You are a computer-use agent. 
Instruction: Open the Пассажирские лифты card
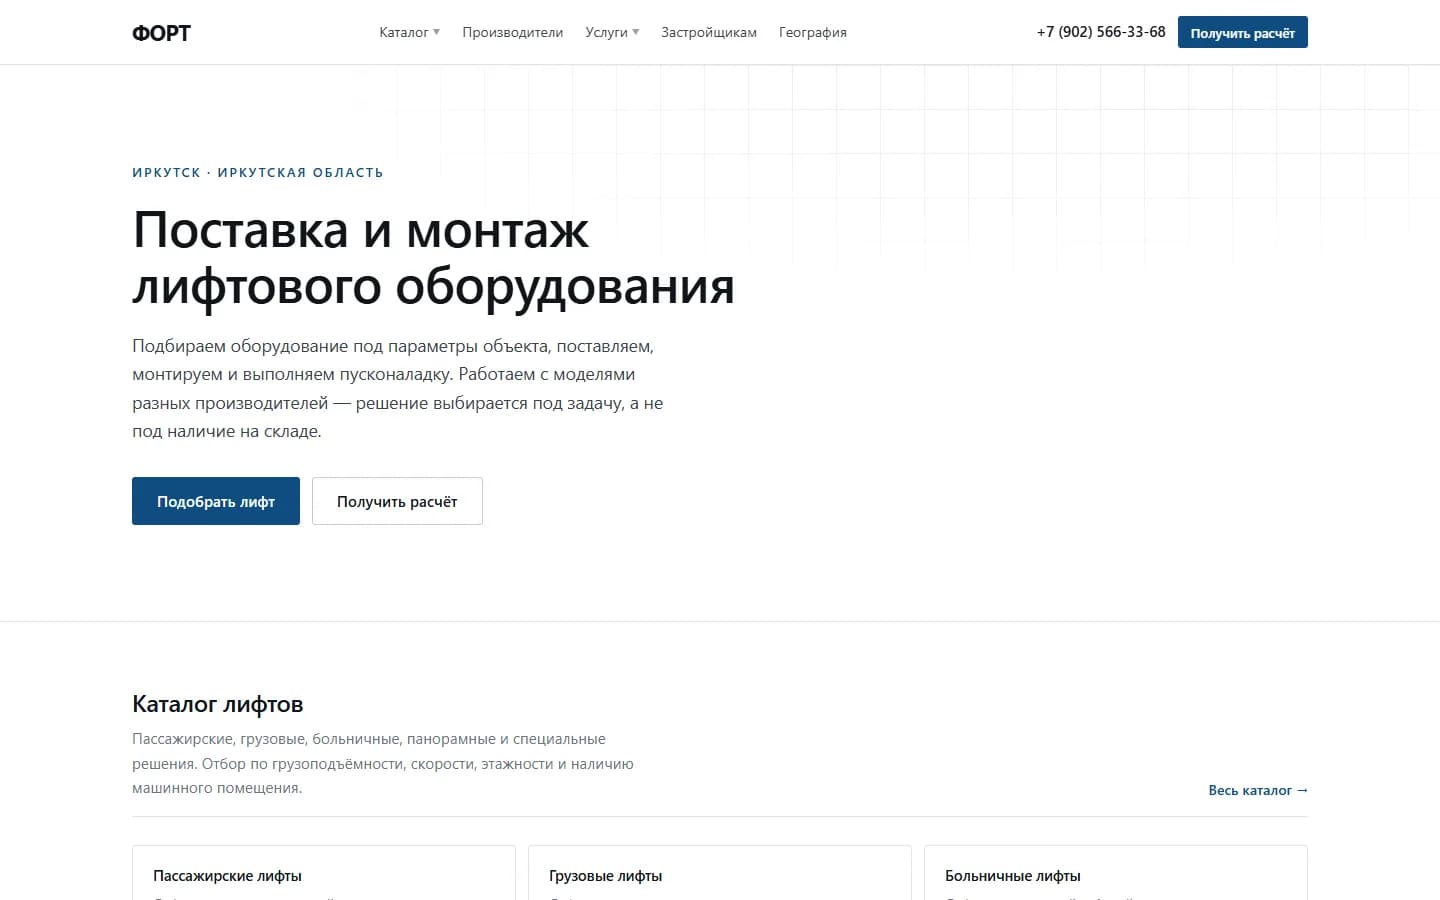click(x=324, y=873)
